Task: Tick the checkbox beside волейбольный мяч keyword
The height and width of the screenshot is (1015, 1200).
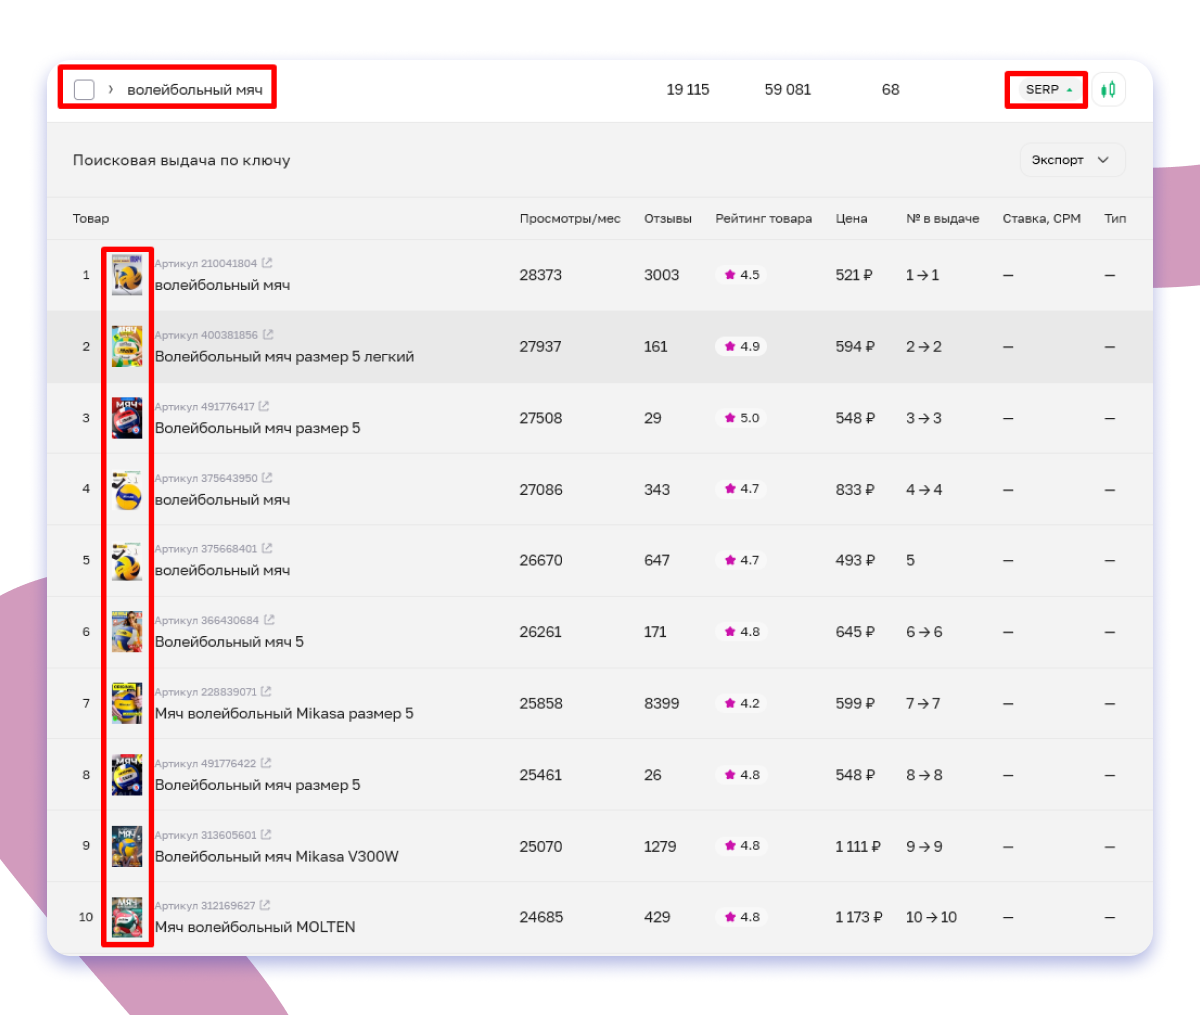Action: pos(84,90)
